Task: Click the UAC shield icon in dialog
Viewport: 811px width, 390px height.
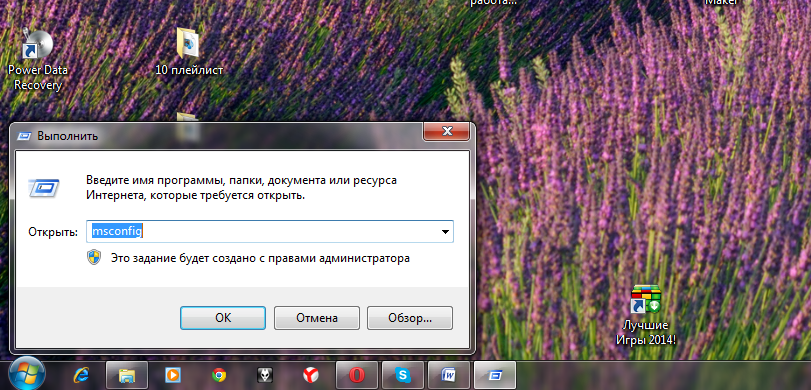Action: click(94, 258)
